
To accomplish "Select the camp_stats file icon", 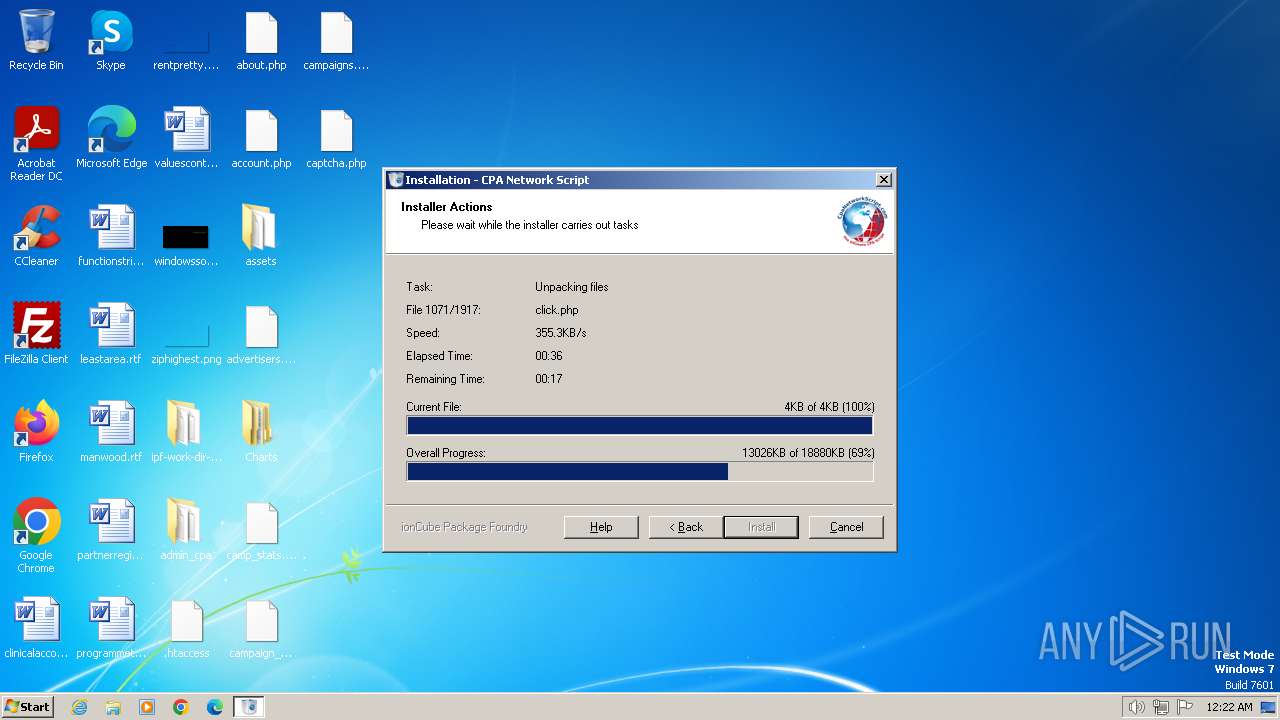I will tap(261, 530).
